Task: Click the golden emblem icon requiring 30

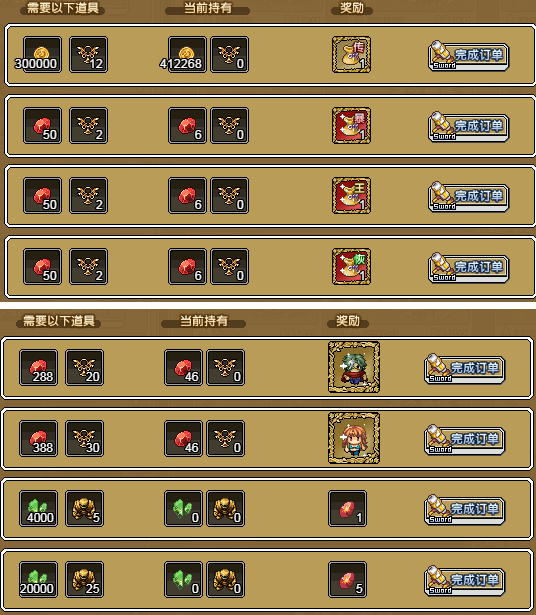Action: 85,439
